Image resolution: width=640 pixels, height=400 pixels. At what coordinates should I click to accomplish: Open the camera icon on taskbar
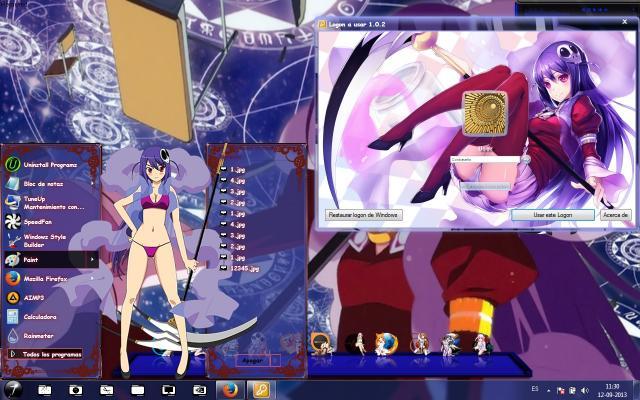(x=76, y=390)
